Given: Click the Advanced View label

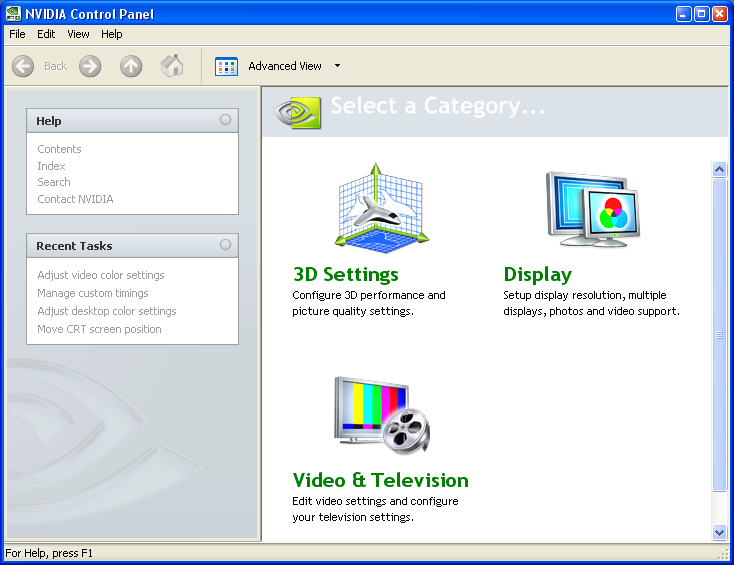Looking at the screenshot, I should point(285,66).
